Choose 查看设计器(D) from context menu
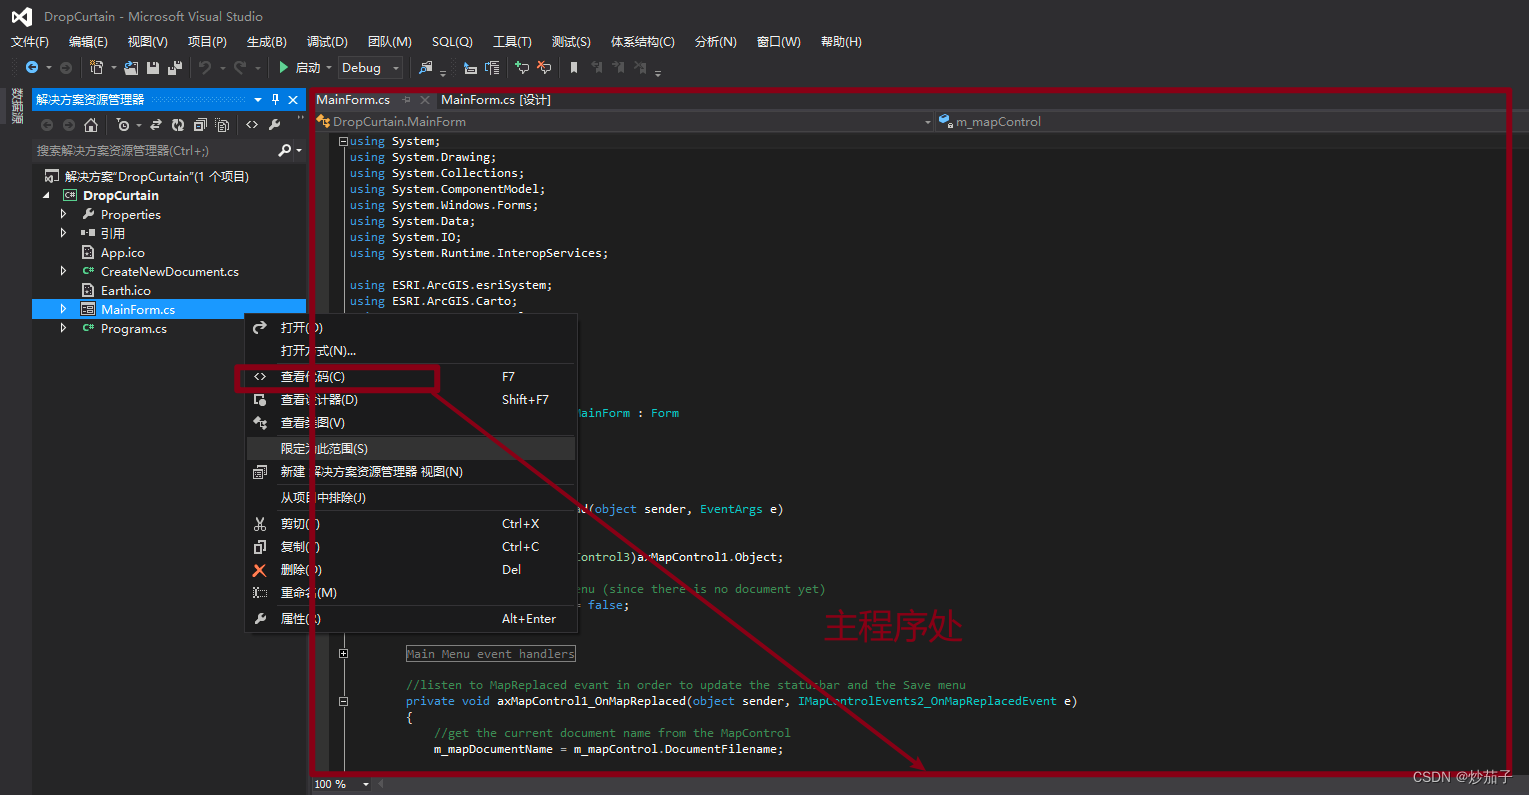Viewport: 1529px width, 795px height. click(410, 400)
